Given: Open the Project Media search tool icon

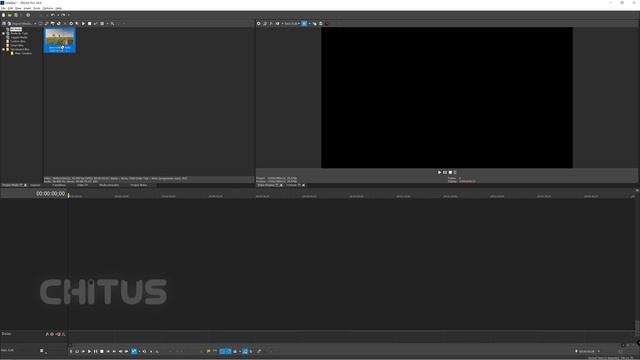Looking at the screenshot, I should pyautogui.click(x=112, y=24).
